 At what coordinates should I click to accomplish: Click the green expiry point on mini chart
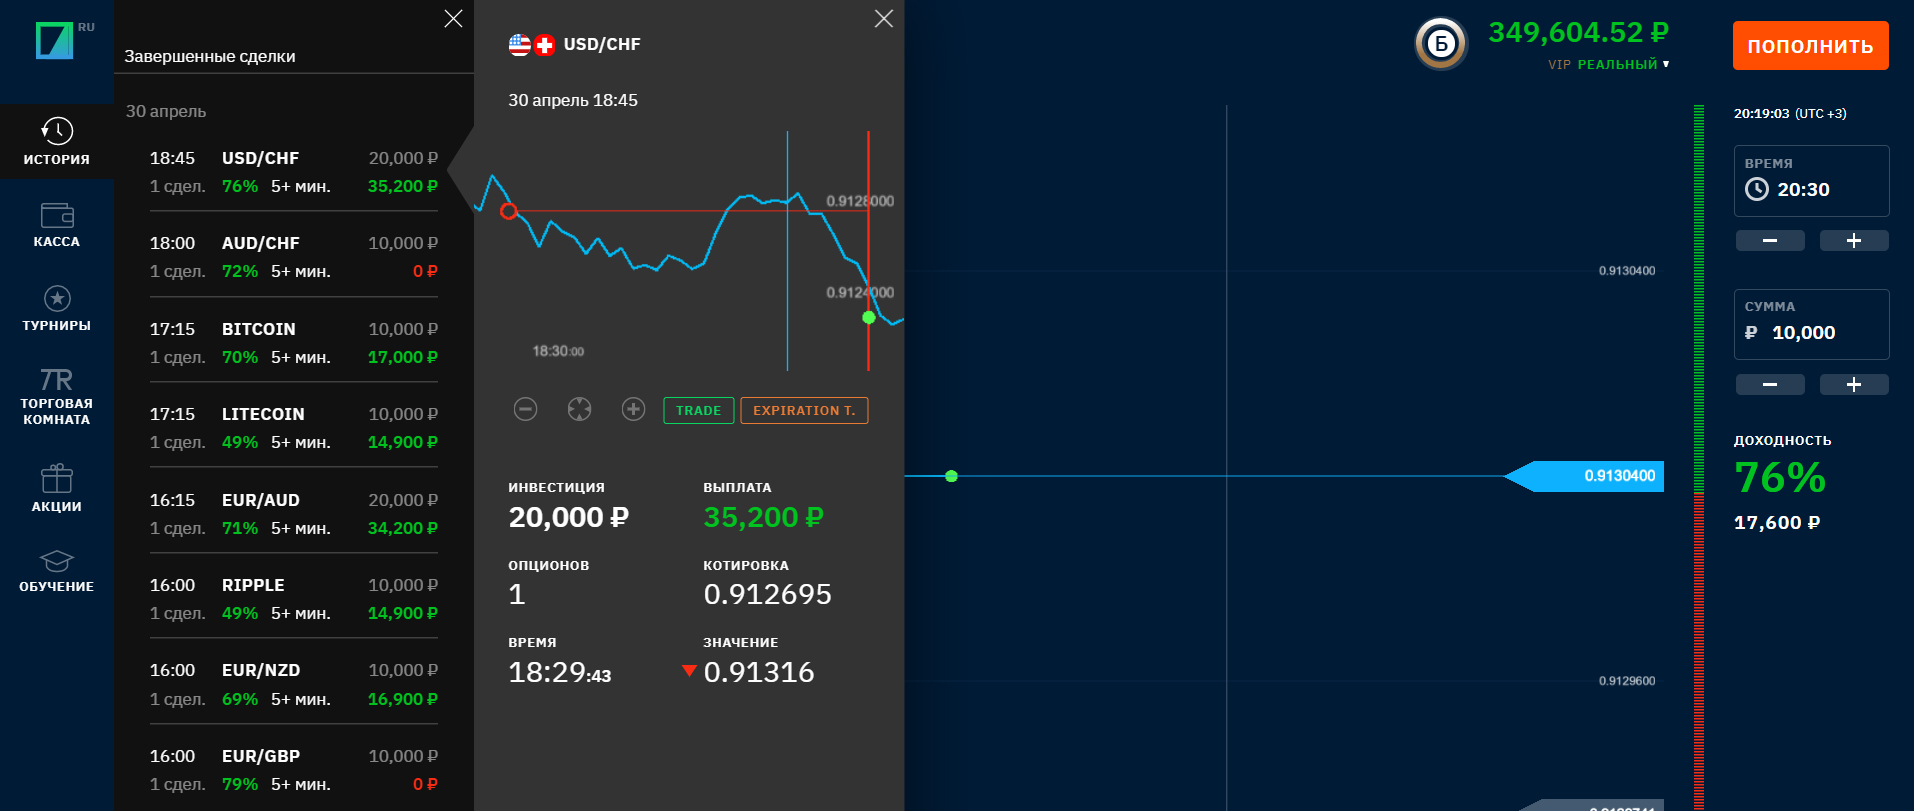click(869, 317)
